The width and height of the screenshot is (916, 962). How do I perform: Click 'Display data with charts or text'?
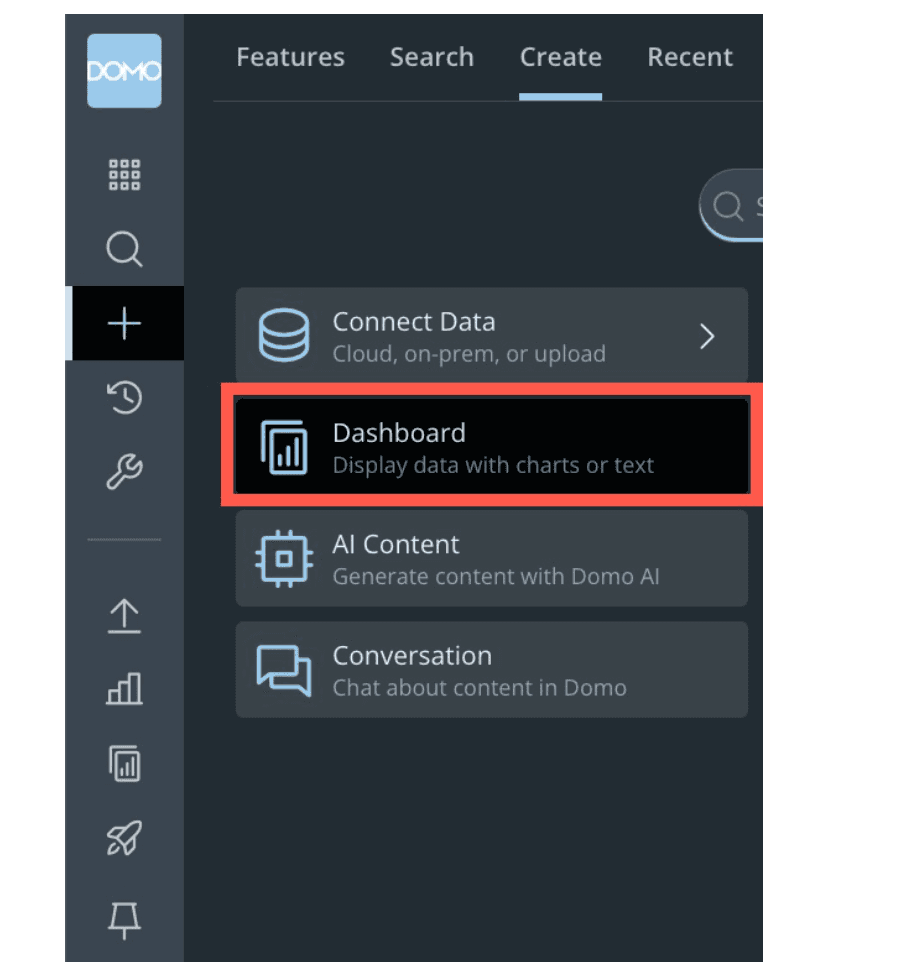pyautogui.click(x=493, y=466)
